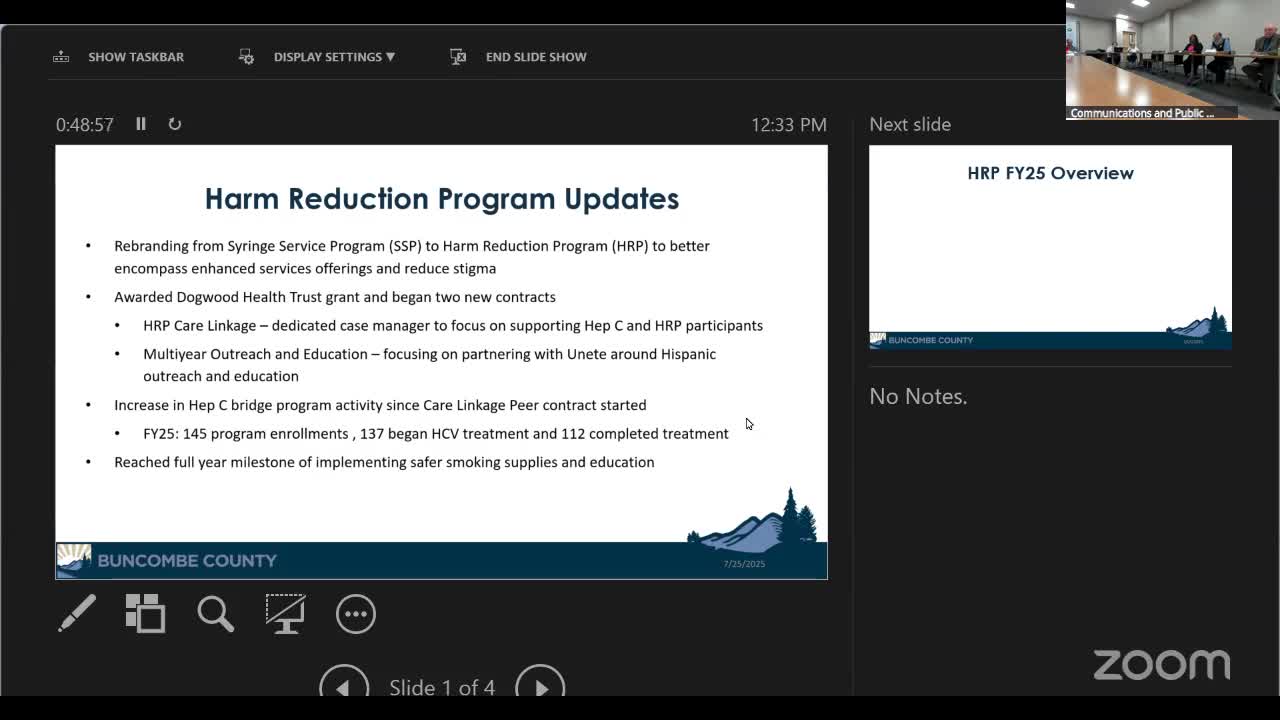The height and width of the screenshot is (720, 1280).
Task: Click the Show Taskbar icon
Action: (61, 57)
